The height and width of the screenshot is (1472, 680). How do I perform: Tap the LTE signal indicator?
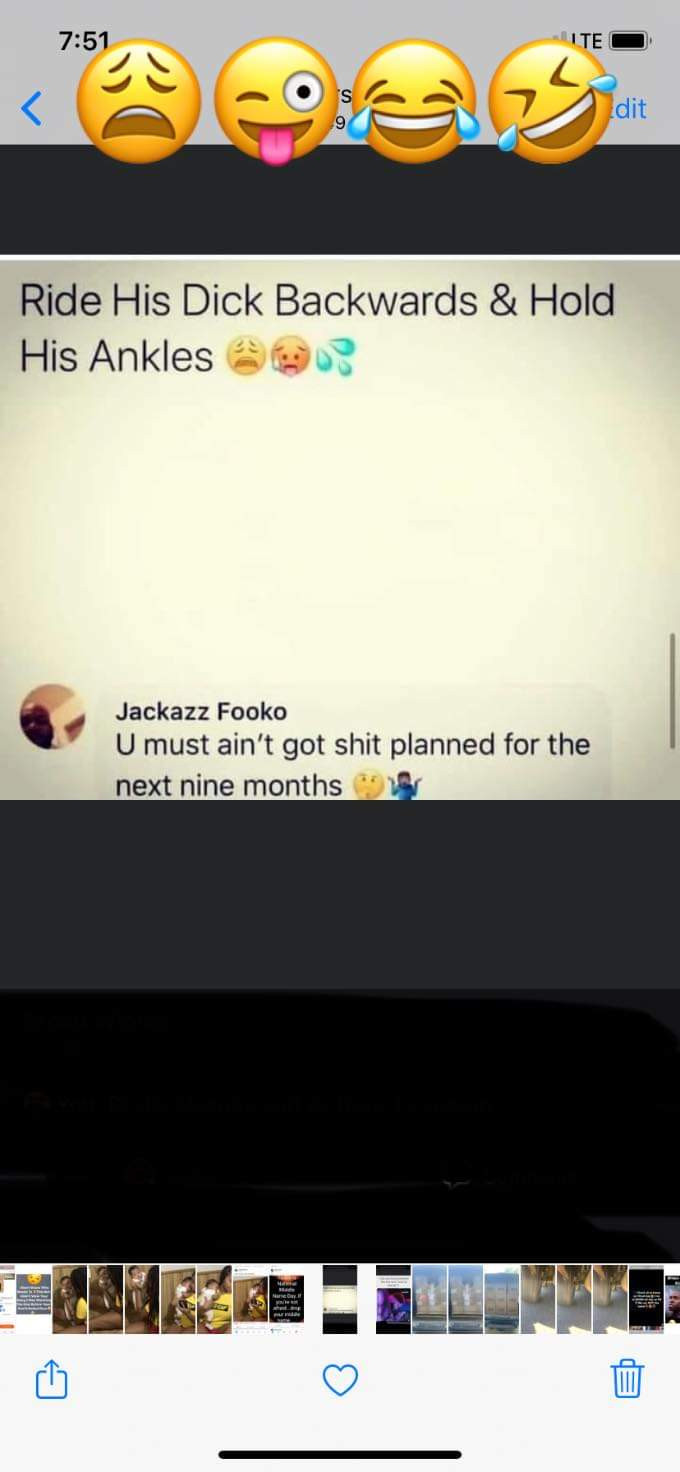pos(585,41)
